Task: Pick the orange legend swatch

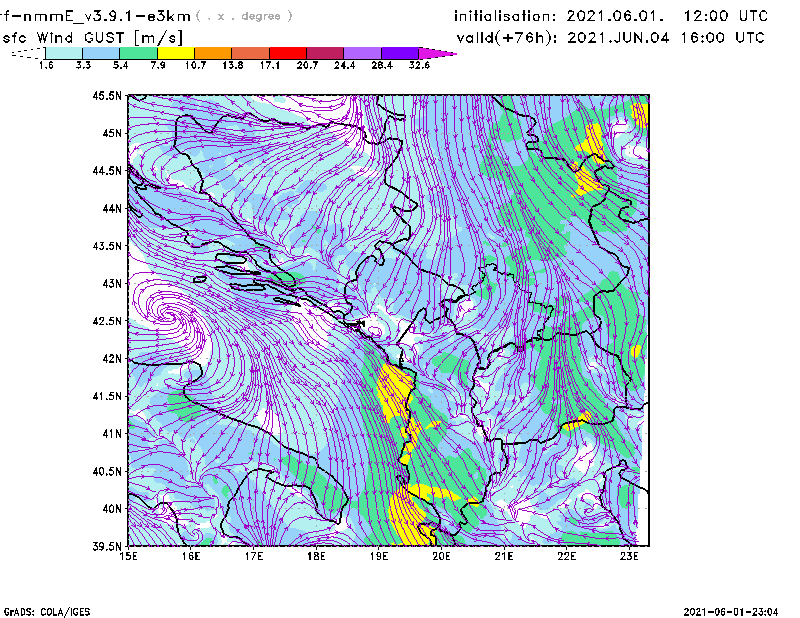Action: tap(213, 53)
